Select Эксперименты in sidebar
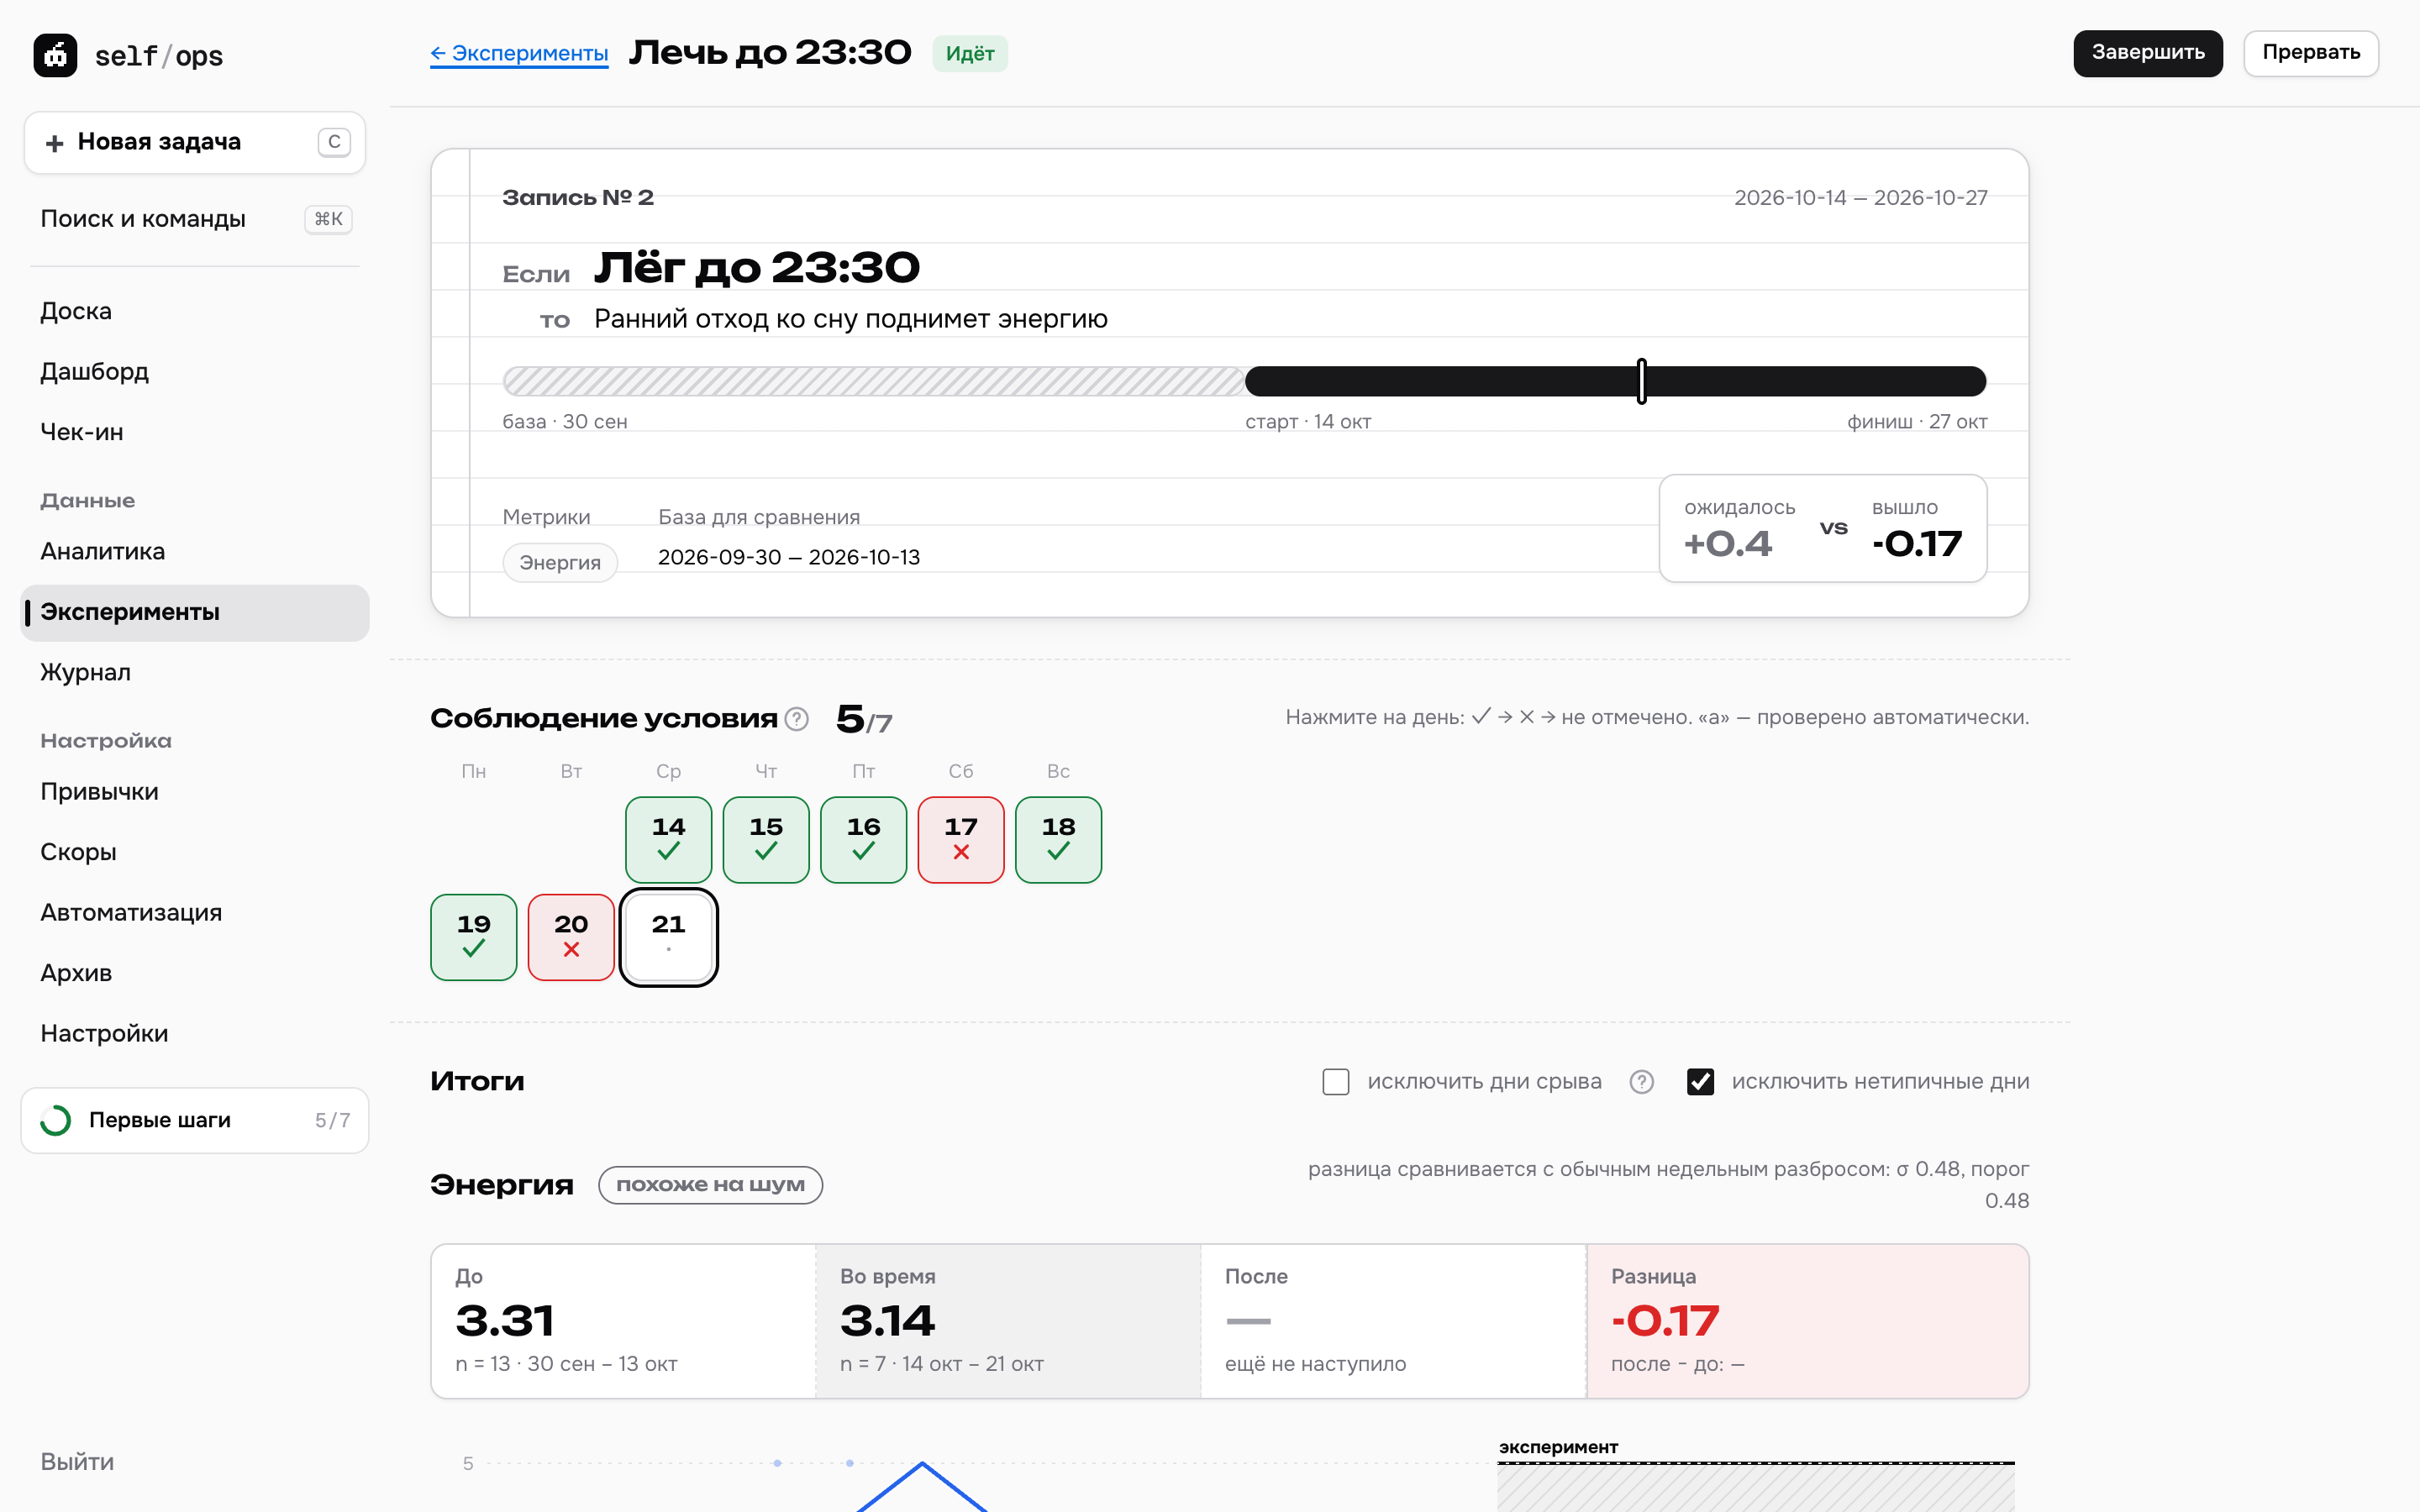This screenshot has width=2420, height=1512. pyautogui.click(x=195, y=612)
